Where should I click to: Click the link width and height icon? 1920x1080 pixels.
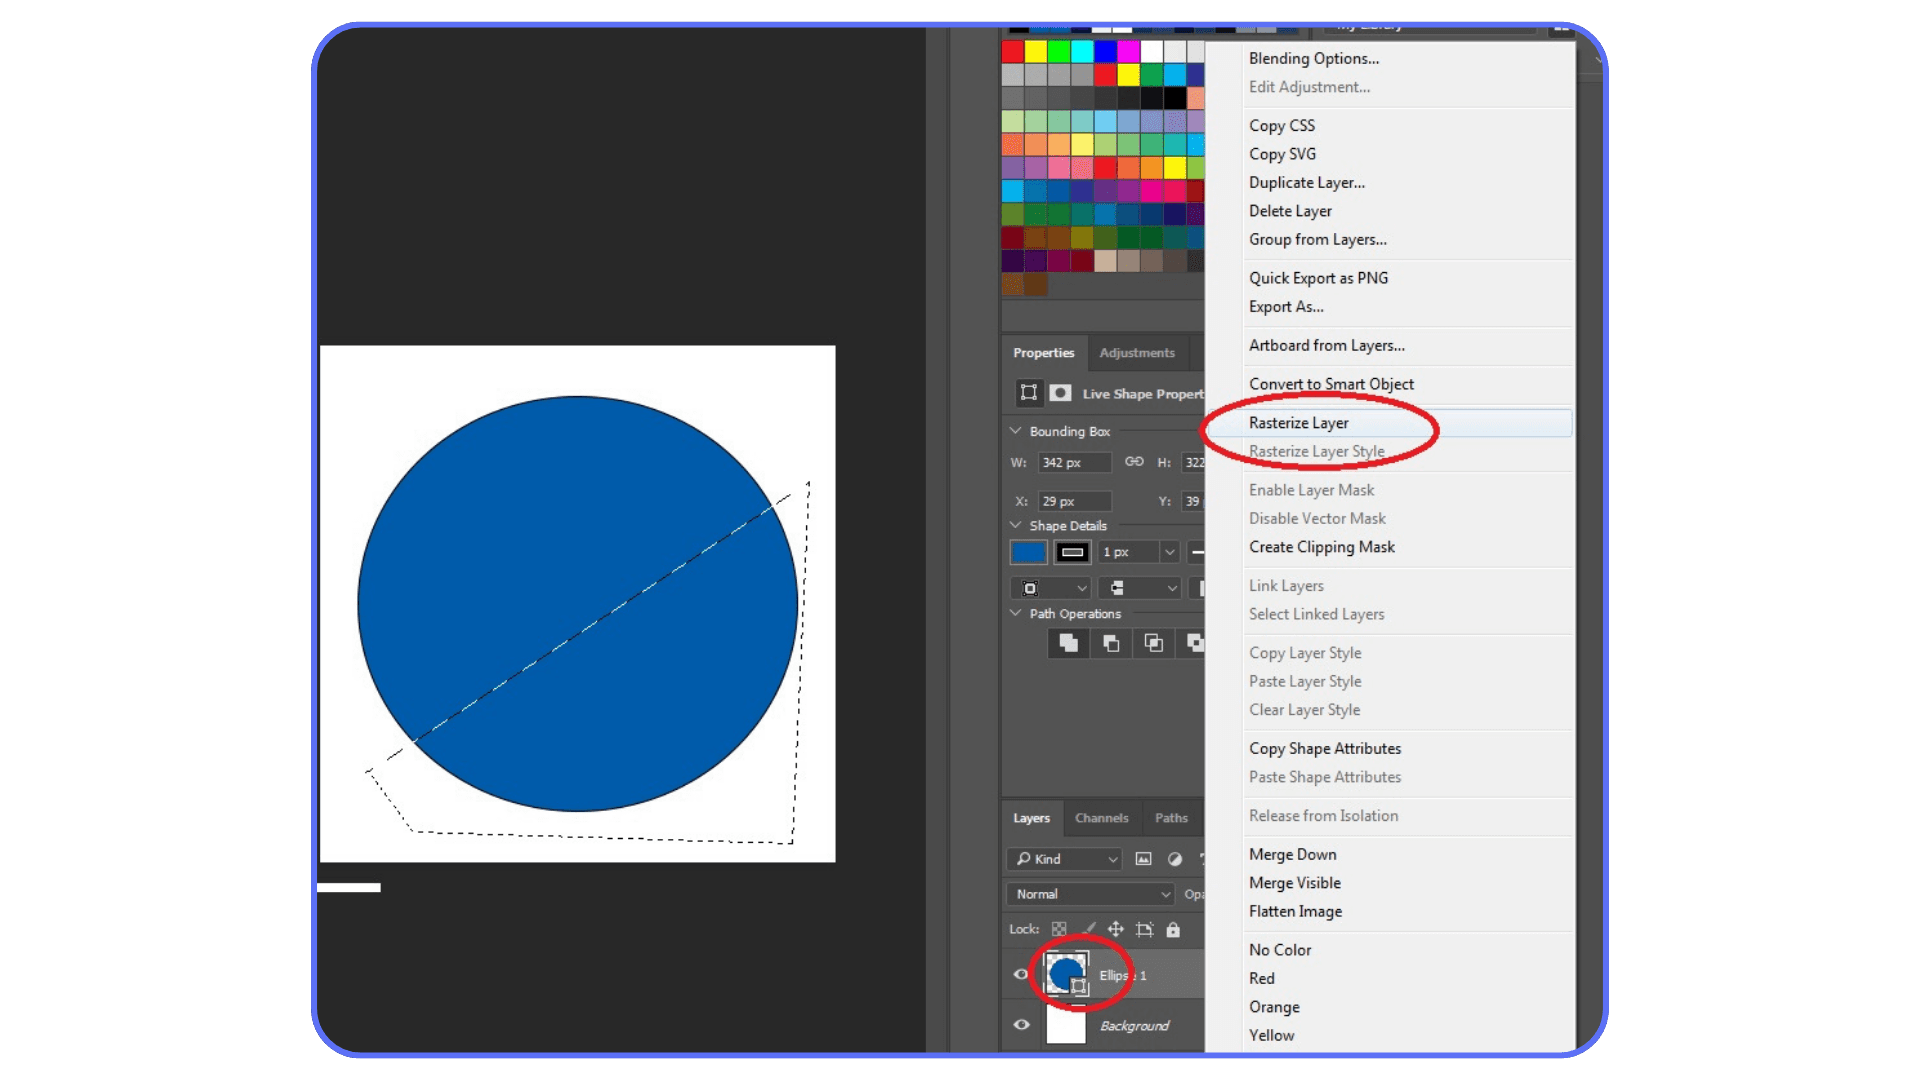[x=1135, y=462]
